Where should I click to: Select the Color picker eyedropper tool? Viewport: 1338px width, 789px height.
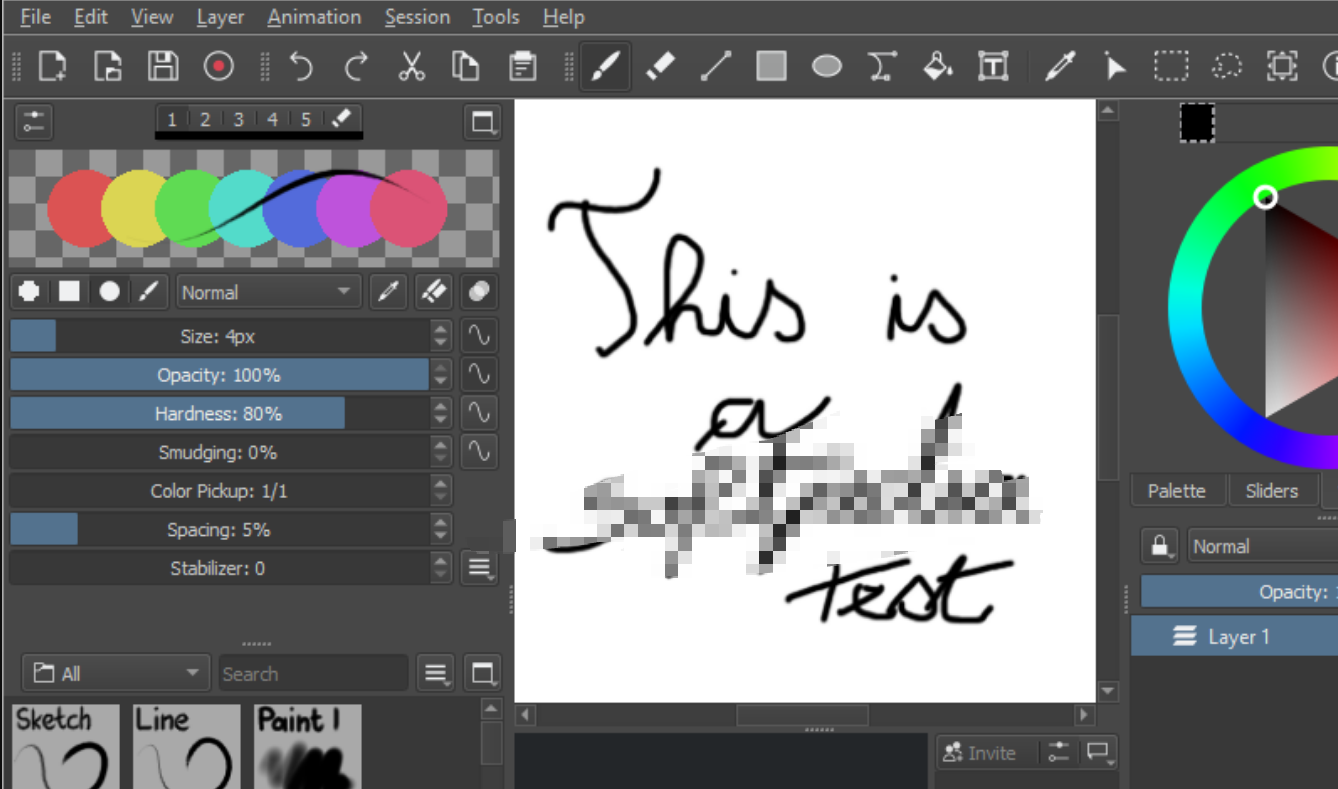point(1061,66)
